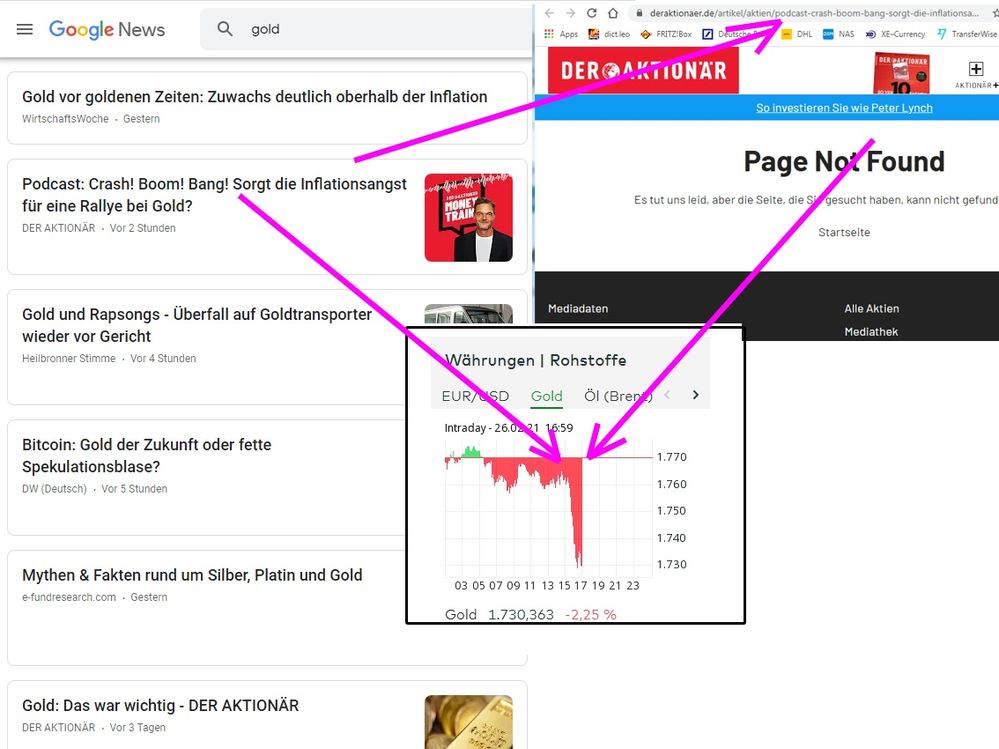This screenshot has width=999, height=749.
Task: Click the 'Intraday - 26.02.21 16:59' label
Action: click(x=508, y=428)
